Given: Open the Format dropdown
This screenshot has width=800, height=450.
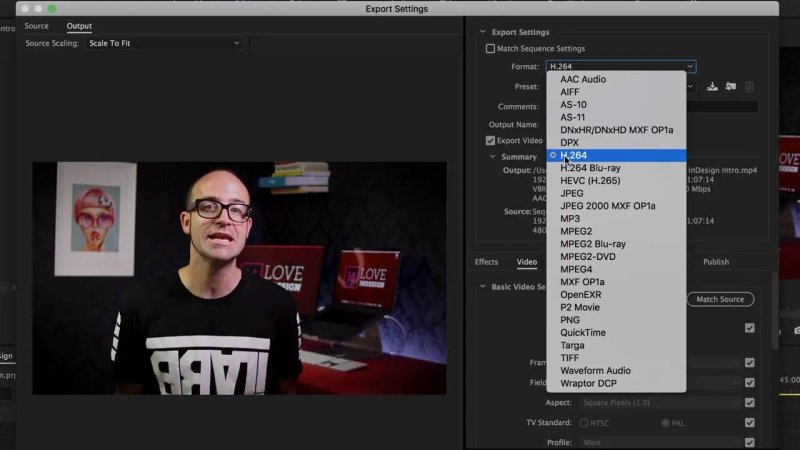Looking at the screenshot, I should click(x=621, y=66).
